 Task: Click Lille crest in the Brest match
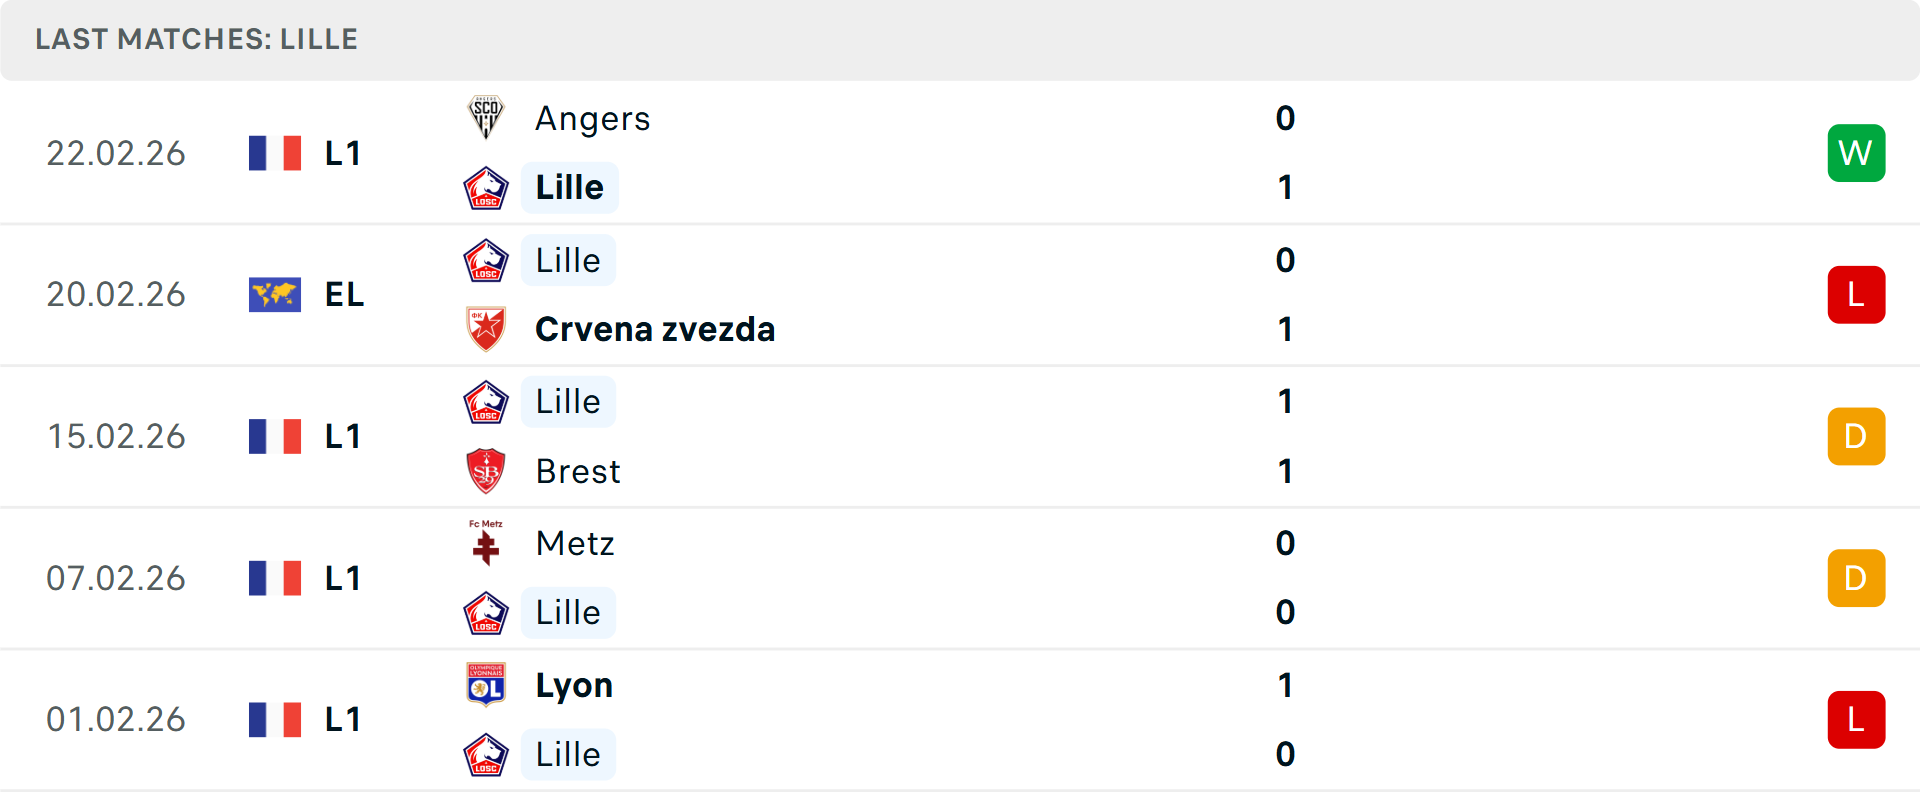coord(486,402)
